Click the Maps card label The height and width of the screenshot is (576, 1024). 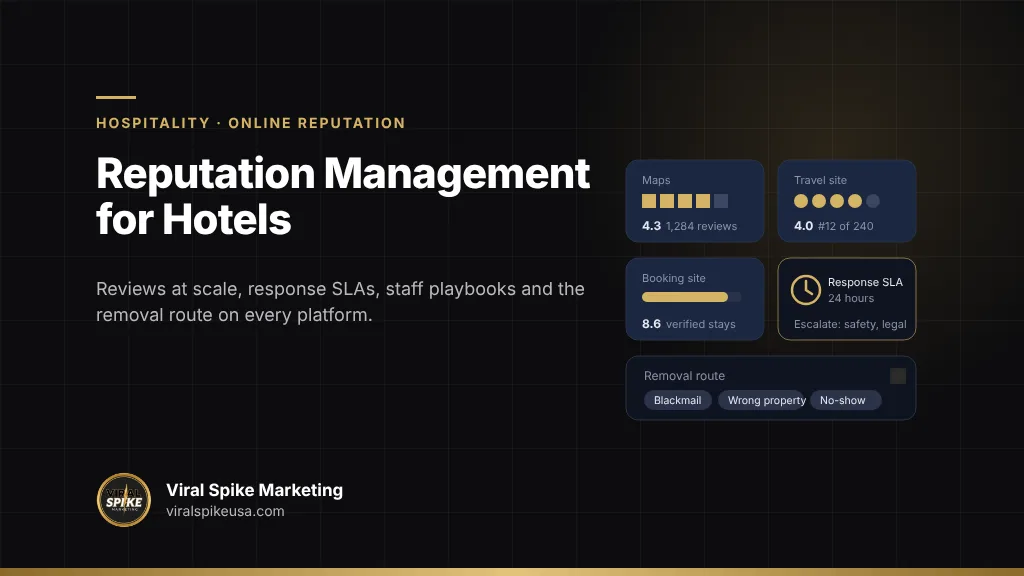pos(656,180)
